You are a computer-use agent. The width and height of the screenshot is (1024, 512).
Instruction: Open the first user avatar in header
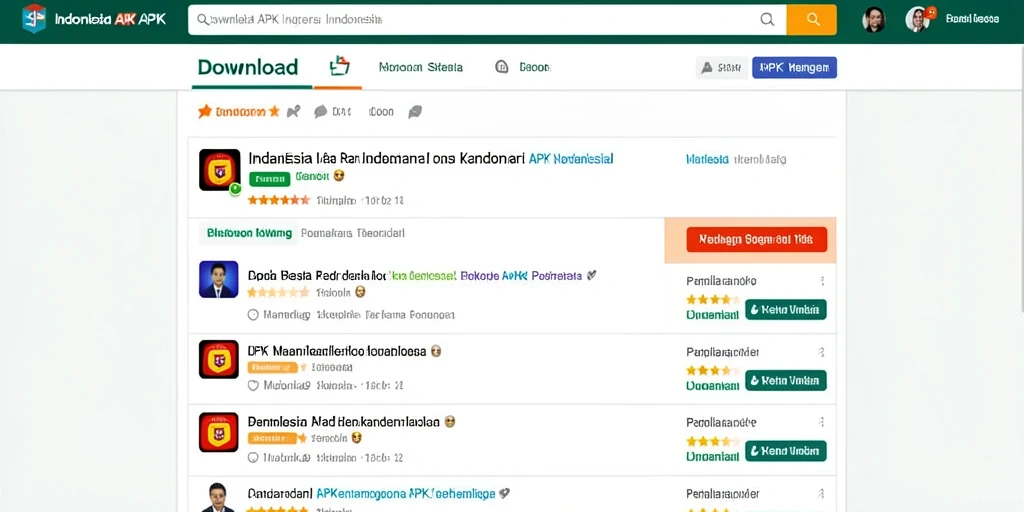click(874, 20)
